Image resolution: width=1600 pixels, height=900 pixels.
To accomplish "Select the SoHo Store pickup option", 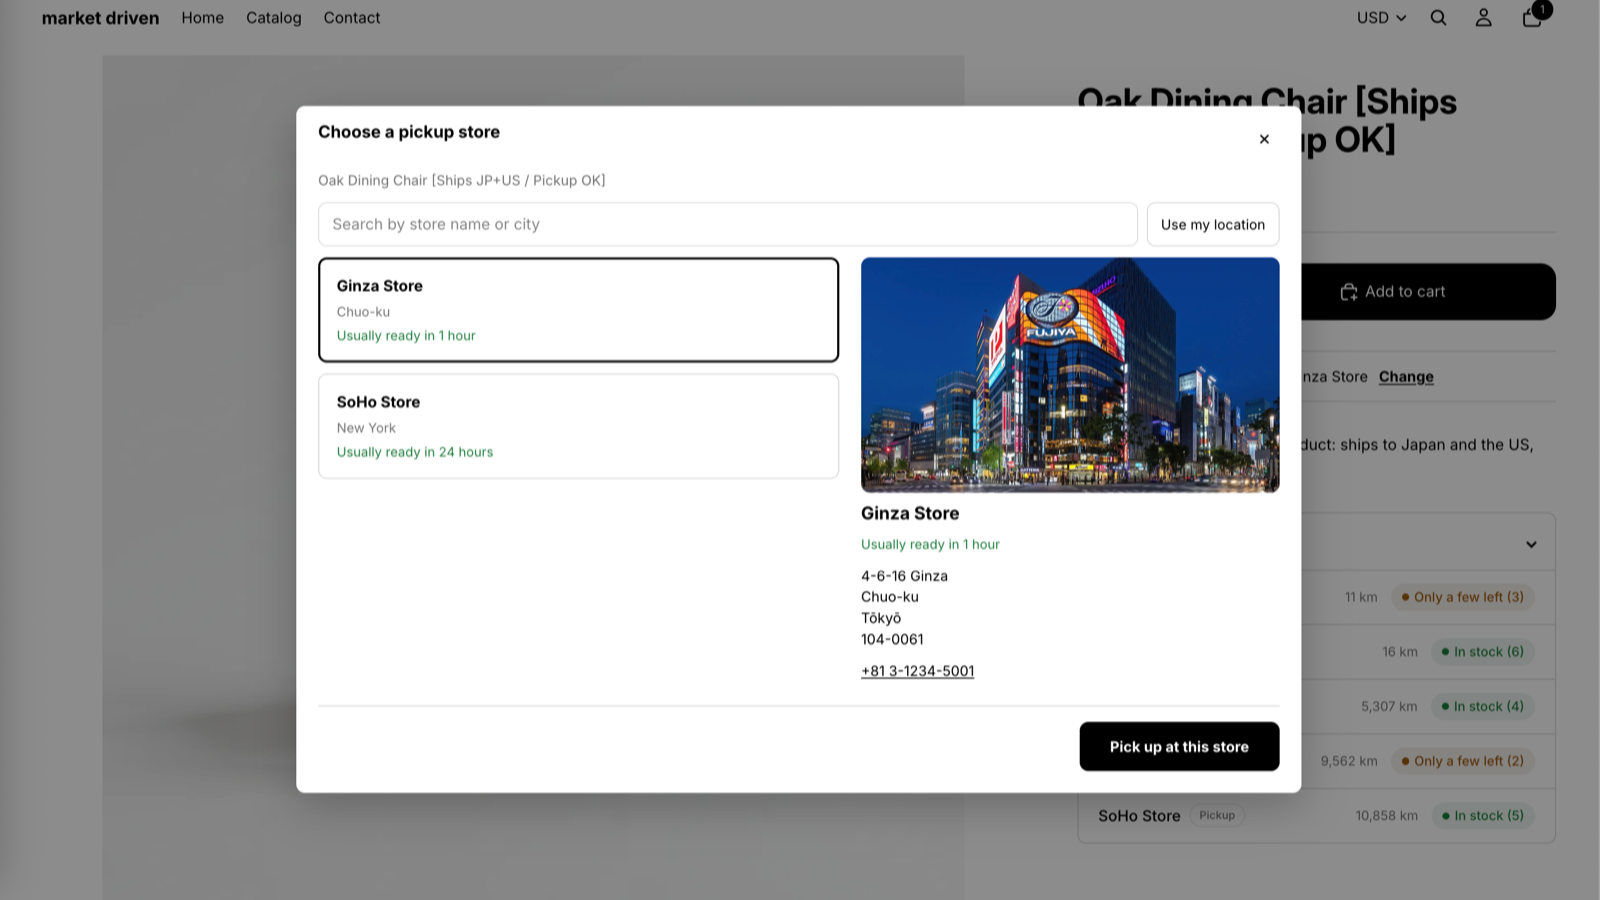I will 578,426.
